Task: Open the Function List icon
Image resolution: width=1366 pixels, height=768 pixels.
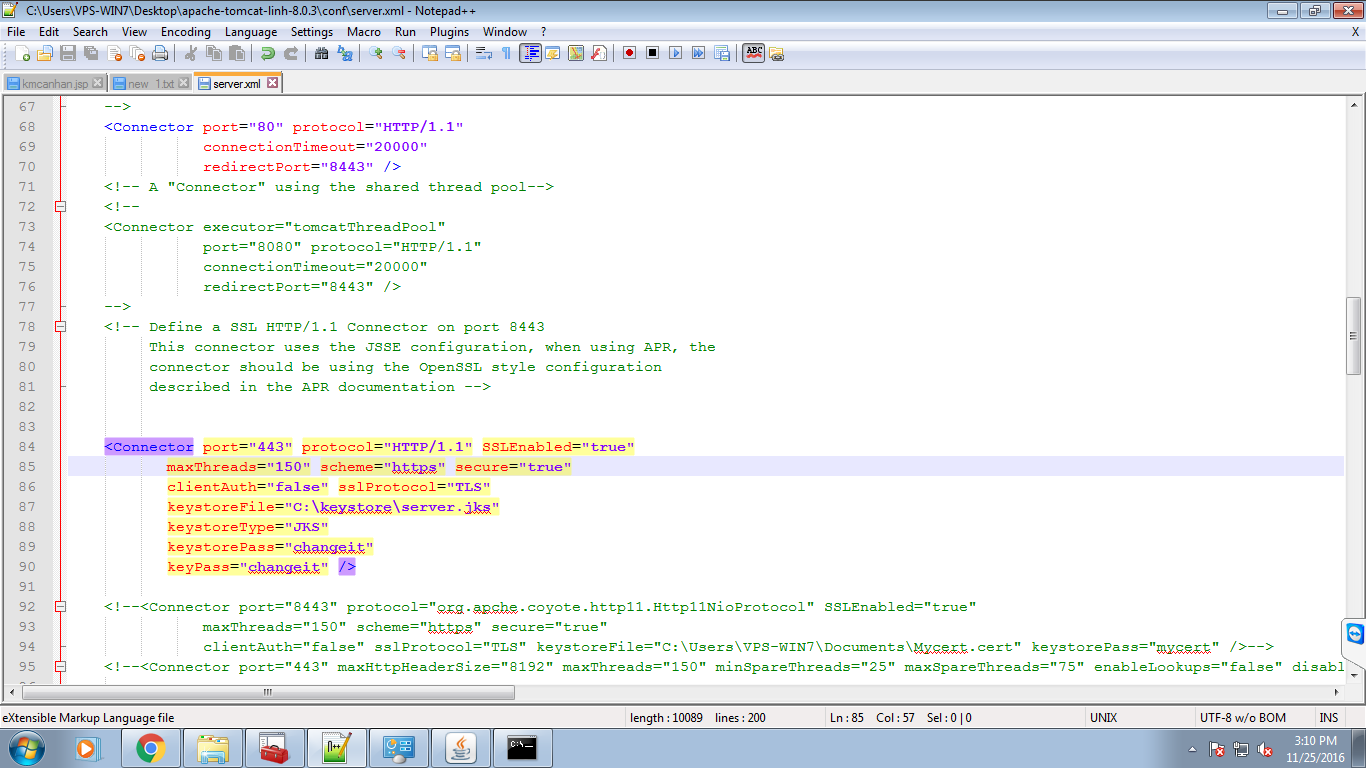Action: [x=599, y=53]
